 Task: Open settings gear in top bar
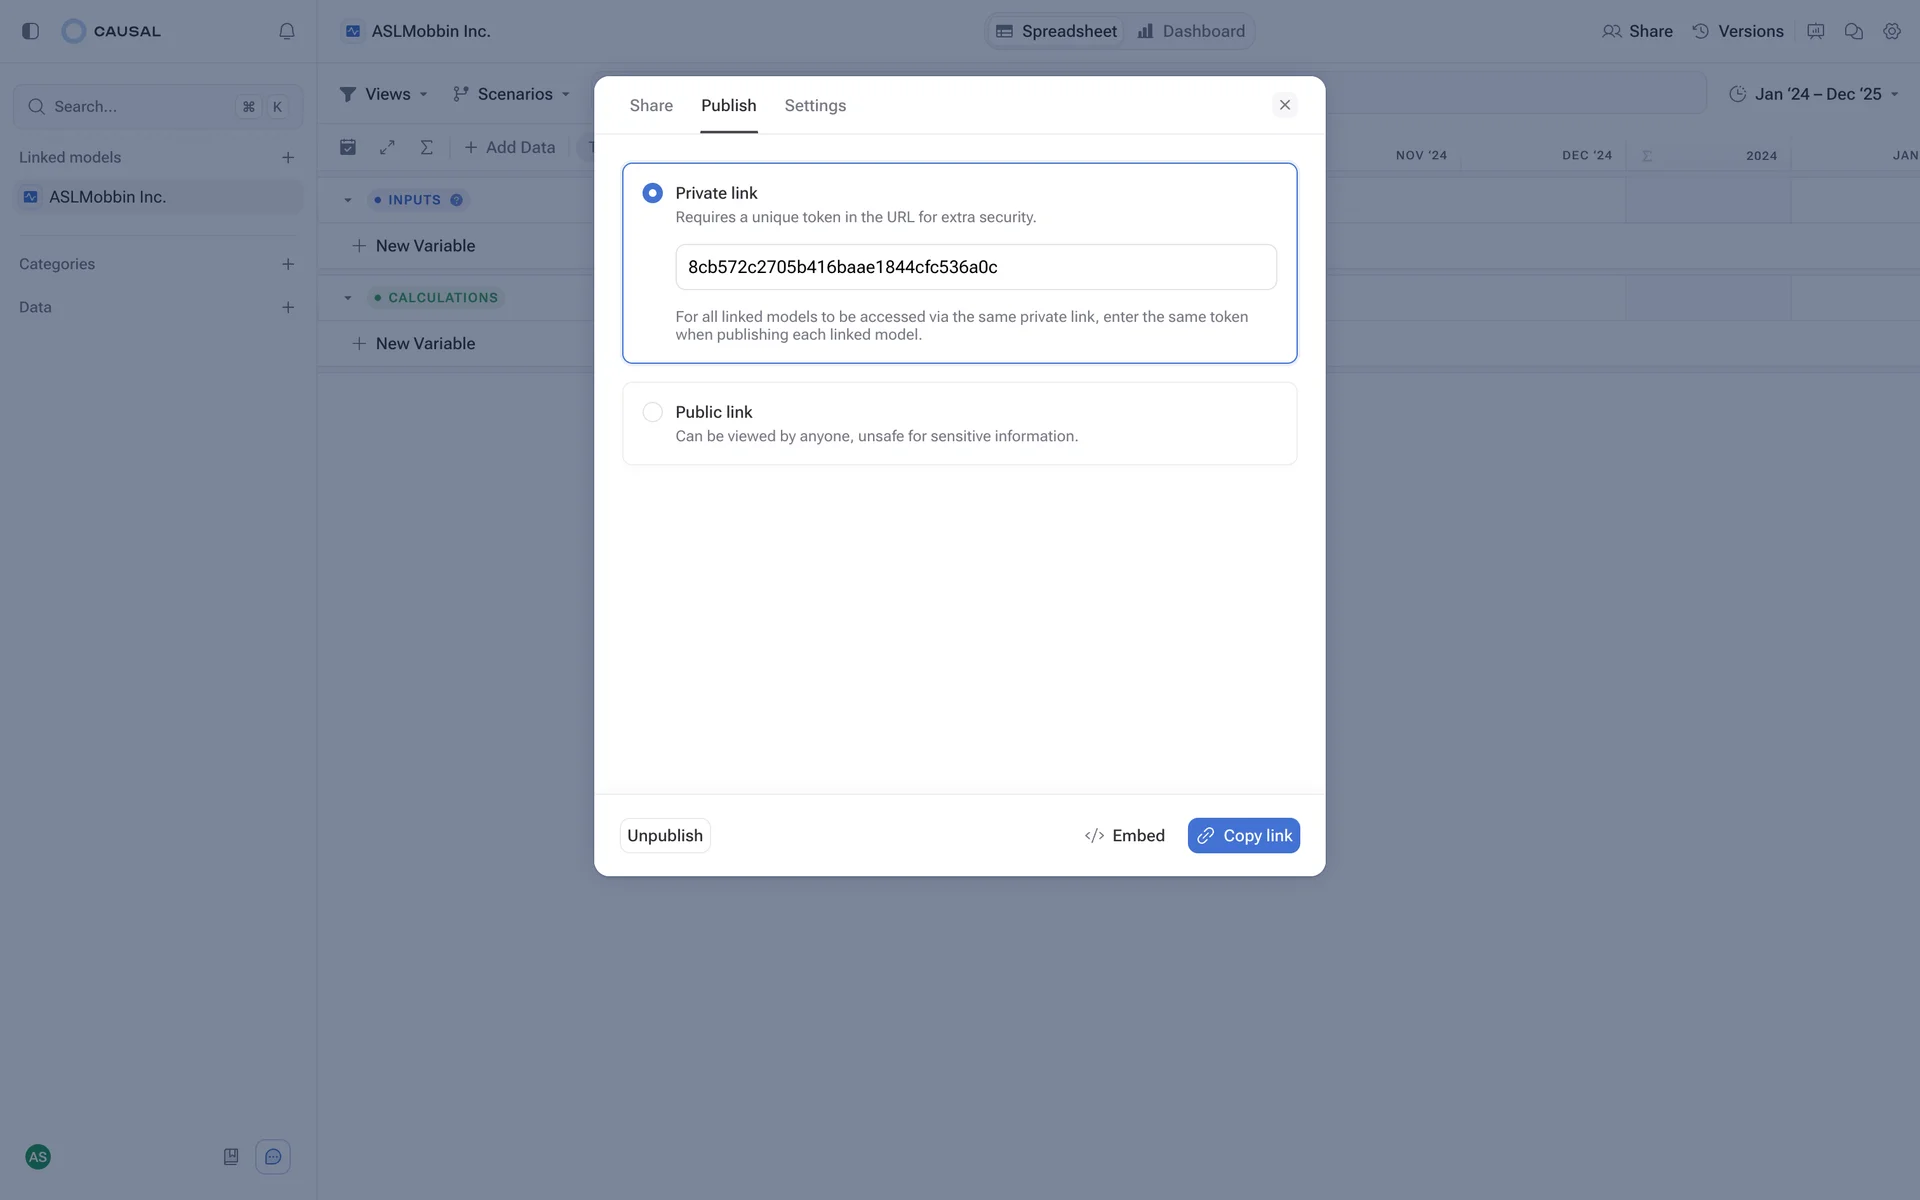1891,31
